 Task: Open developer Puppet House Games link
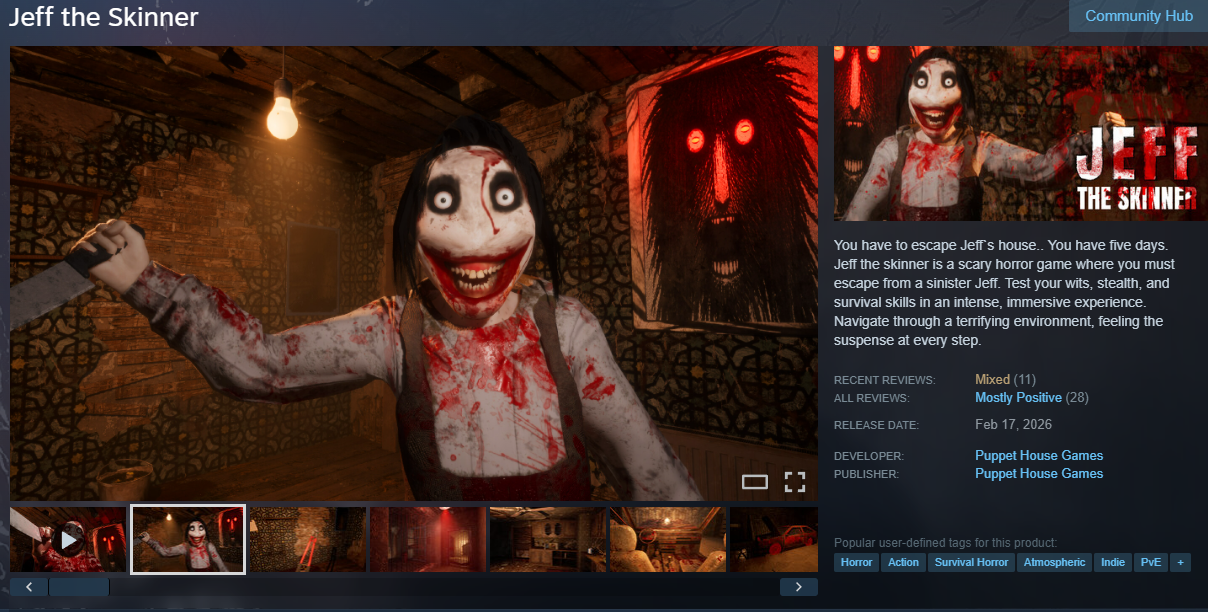(1039, 456)
